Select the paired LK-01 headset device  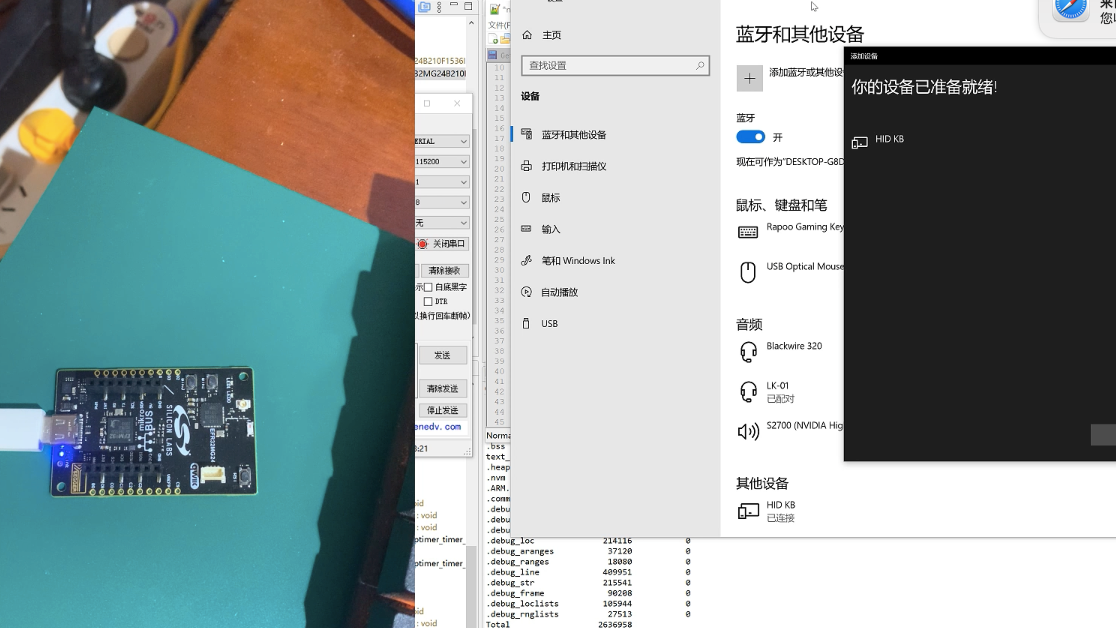pyautogui.click(x=767, y=392)
